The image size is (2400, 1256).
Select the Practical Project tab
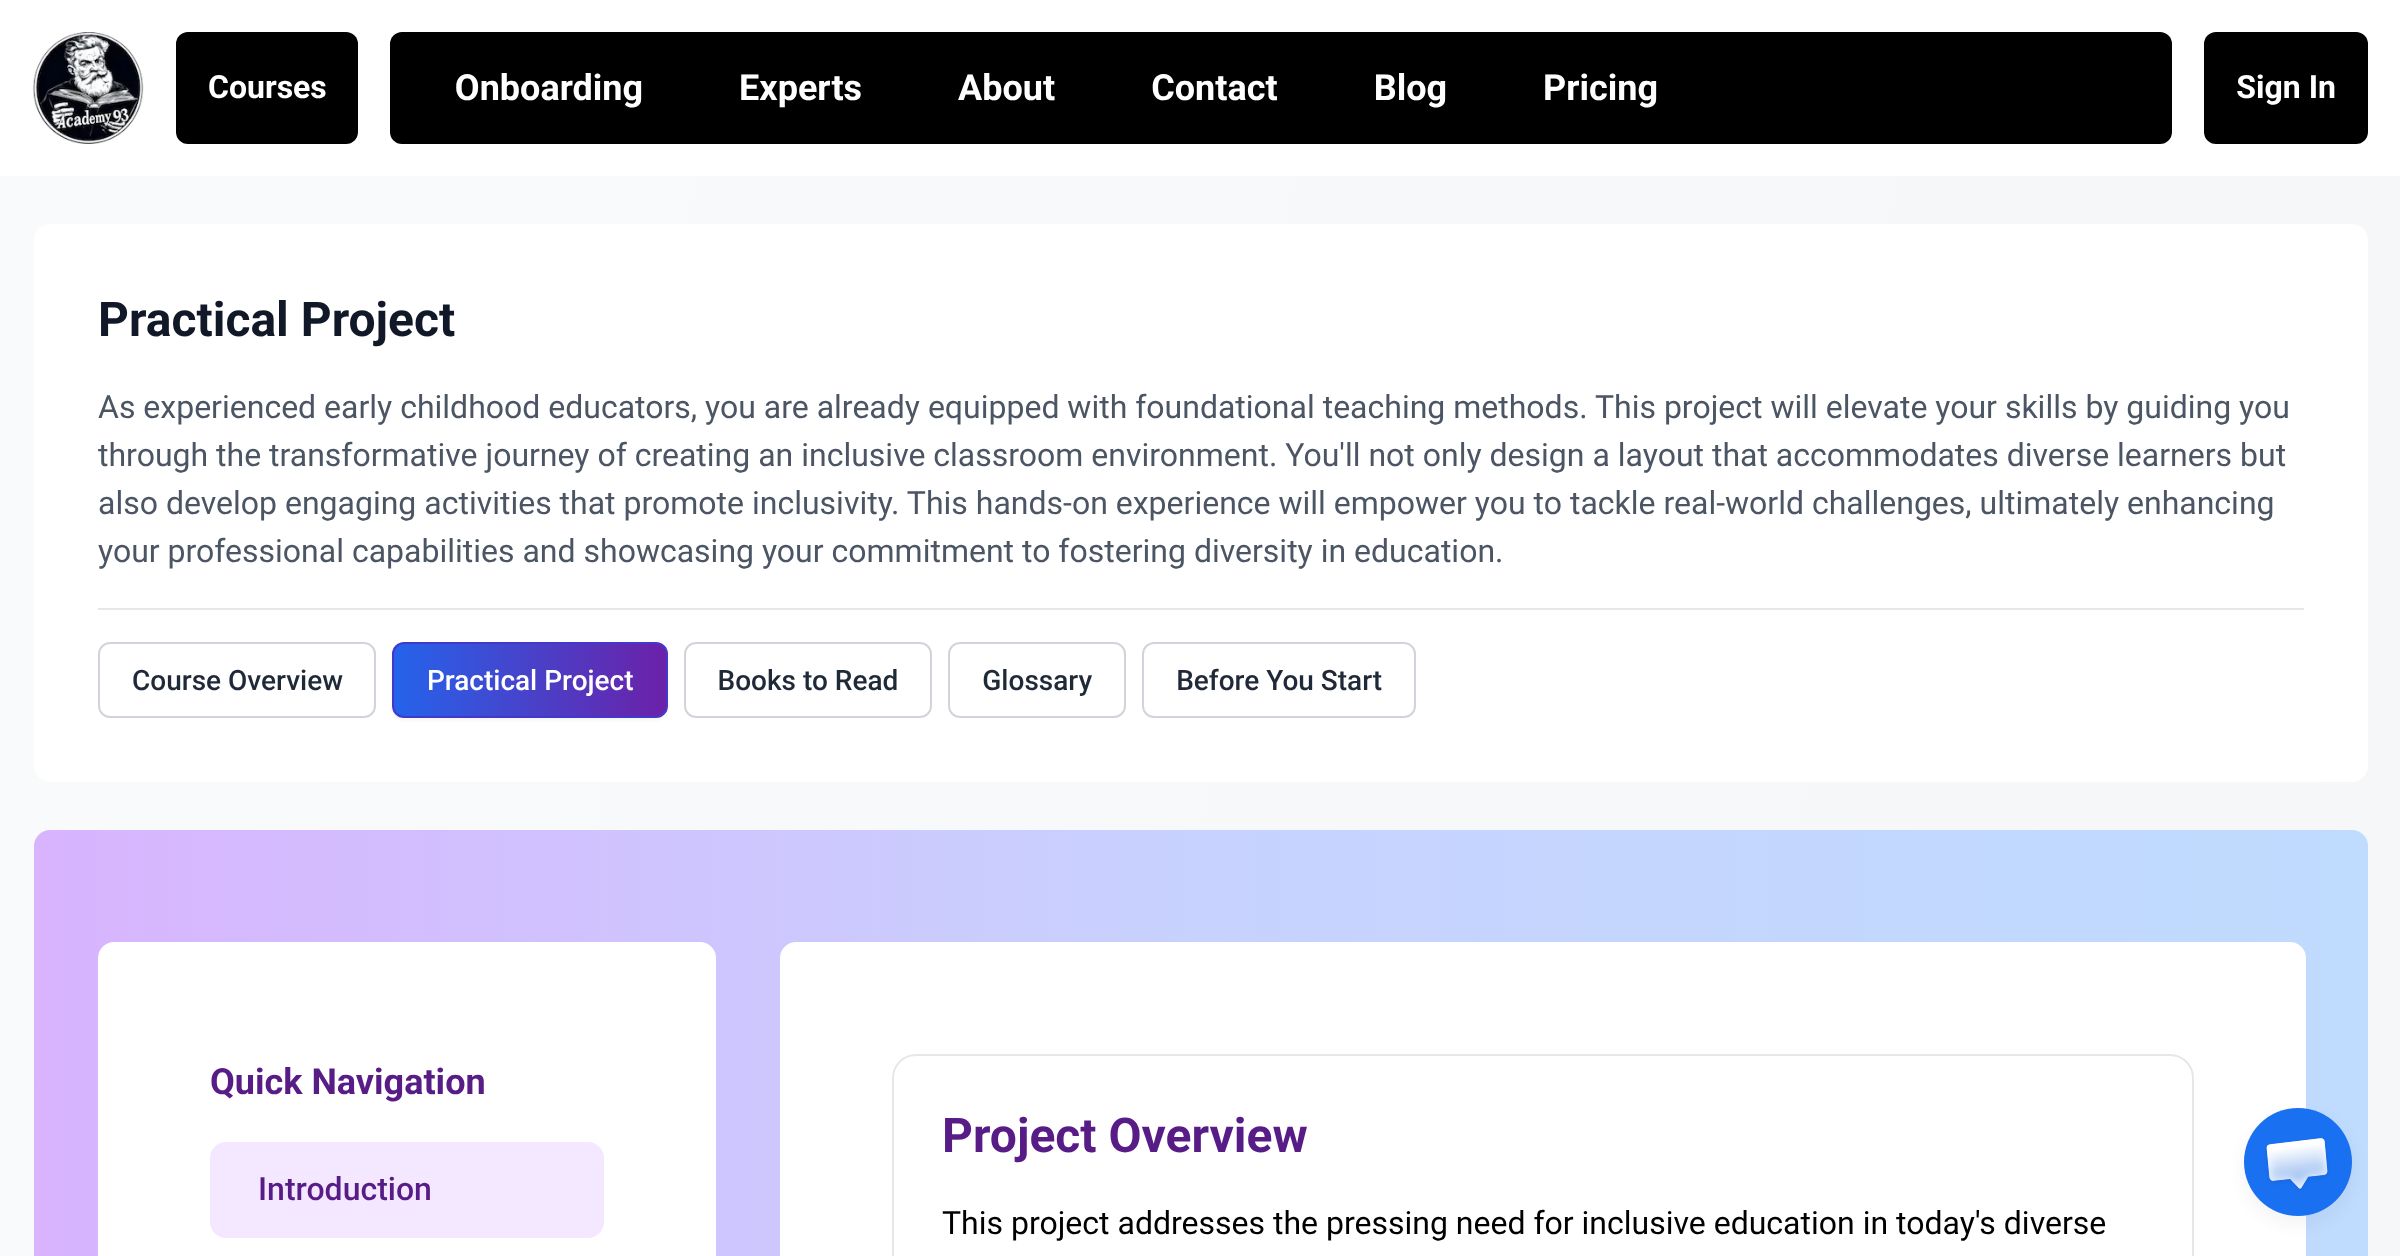(x=530, y=680)
